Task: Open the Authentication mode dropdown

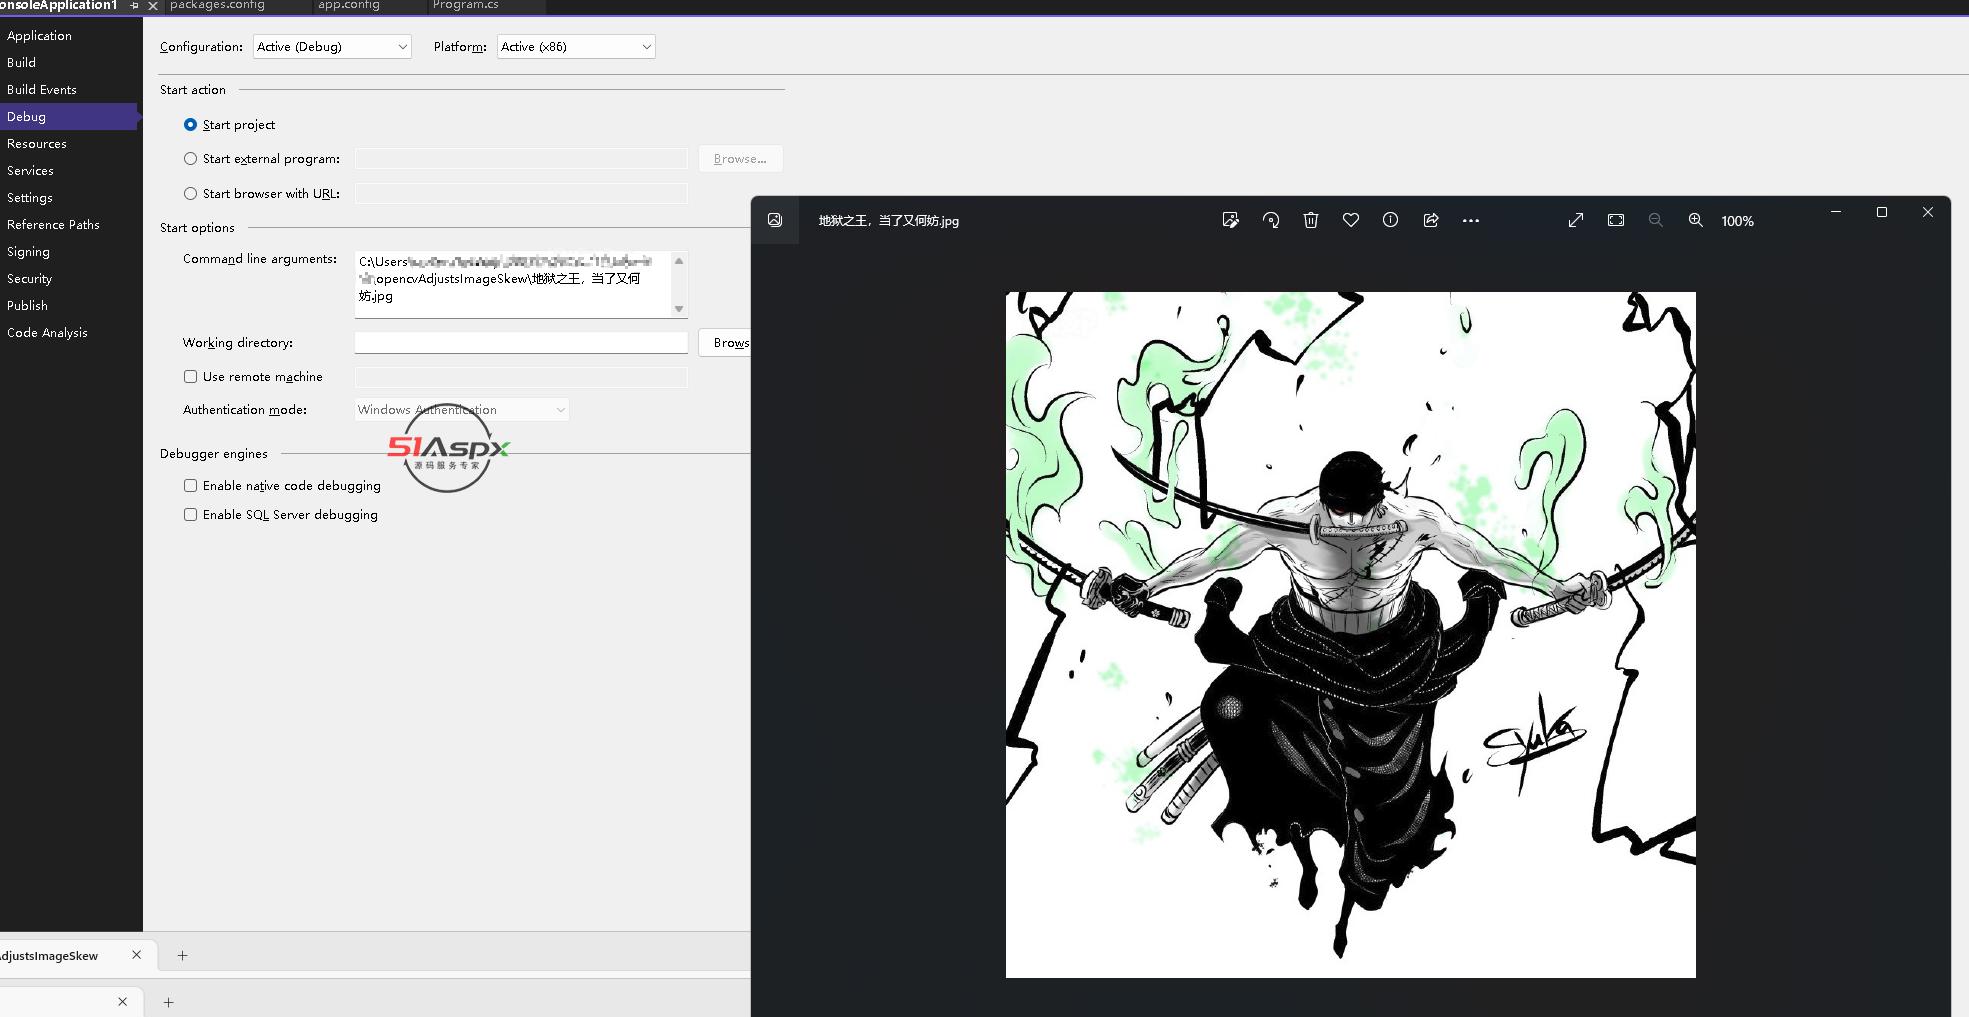Action: point(462,410)
